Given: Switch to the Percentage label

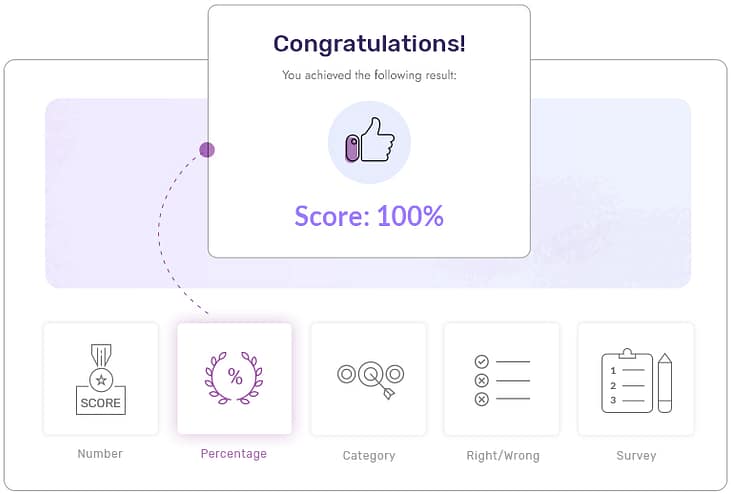Looking at the screenshot, I should click(x=234, y=454).
